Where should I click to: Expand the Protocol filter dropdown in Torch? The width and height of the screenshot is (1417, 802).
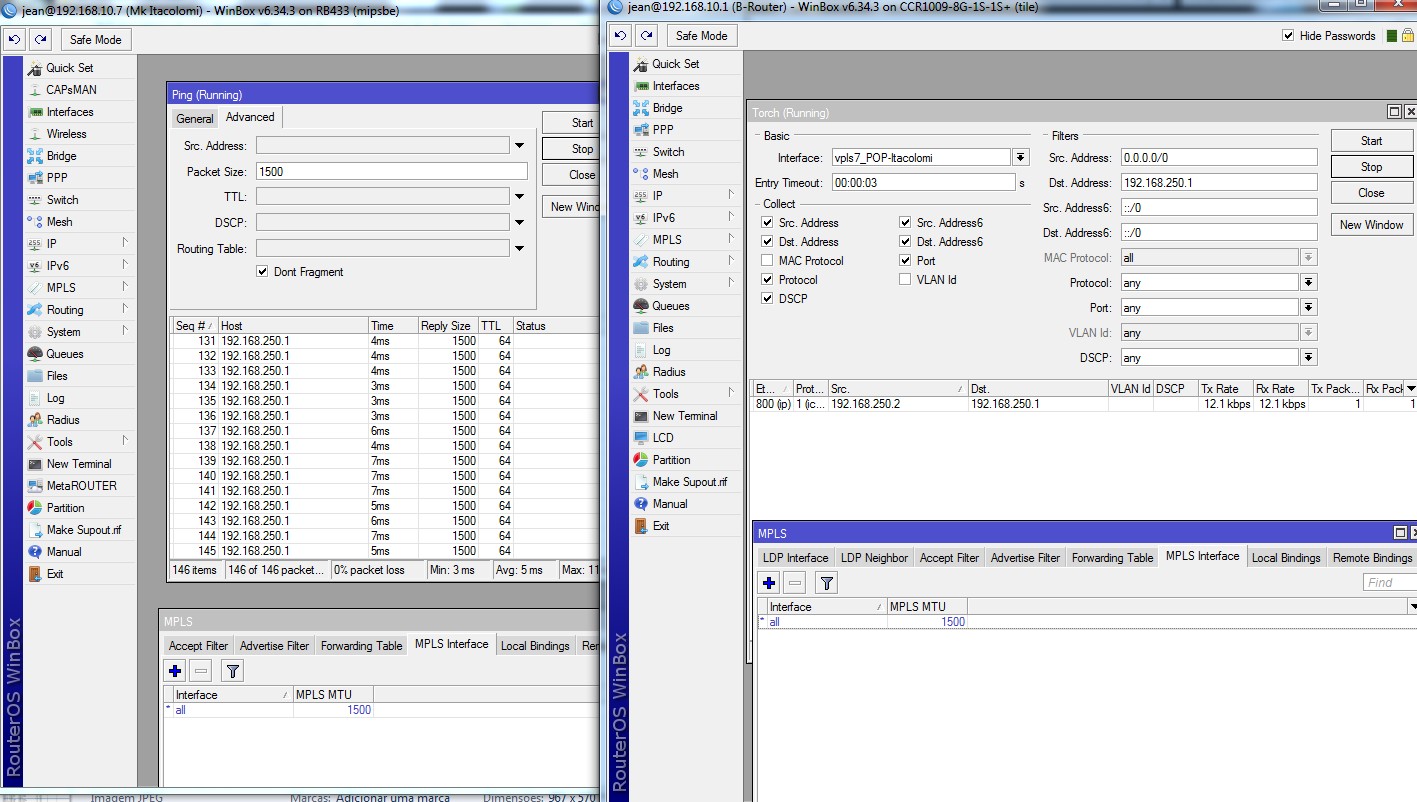click(1308, 283)
